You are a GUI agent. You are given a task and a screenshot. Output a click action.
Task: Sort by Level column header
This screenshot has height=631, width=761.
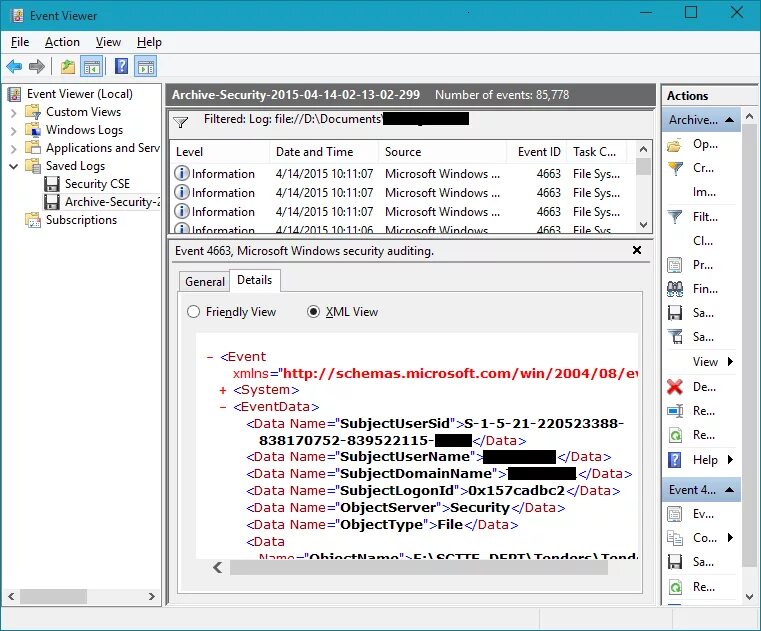pyautogui.click(x=219, y=152)
